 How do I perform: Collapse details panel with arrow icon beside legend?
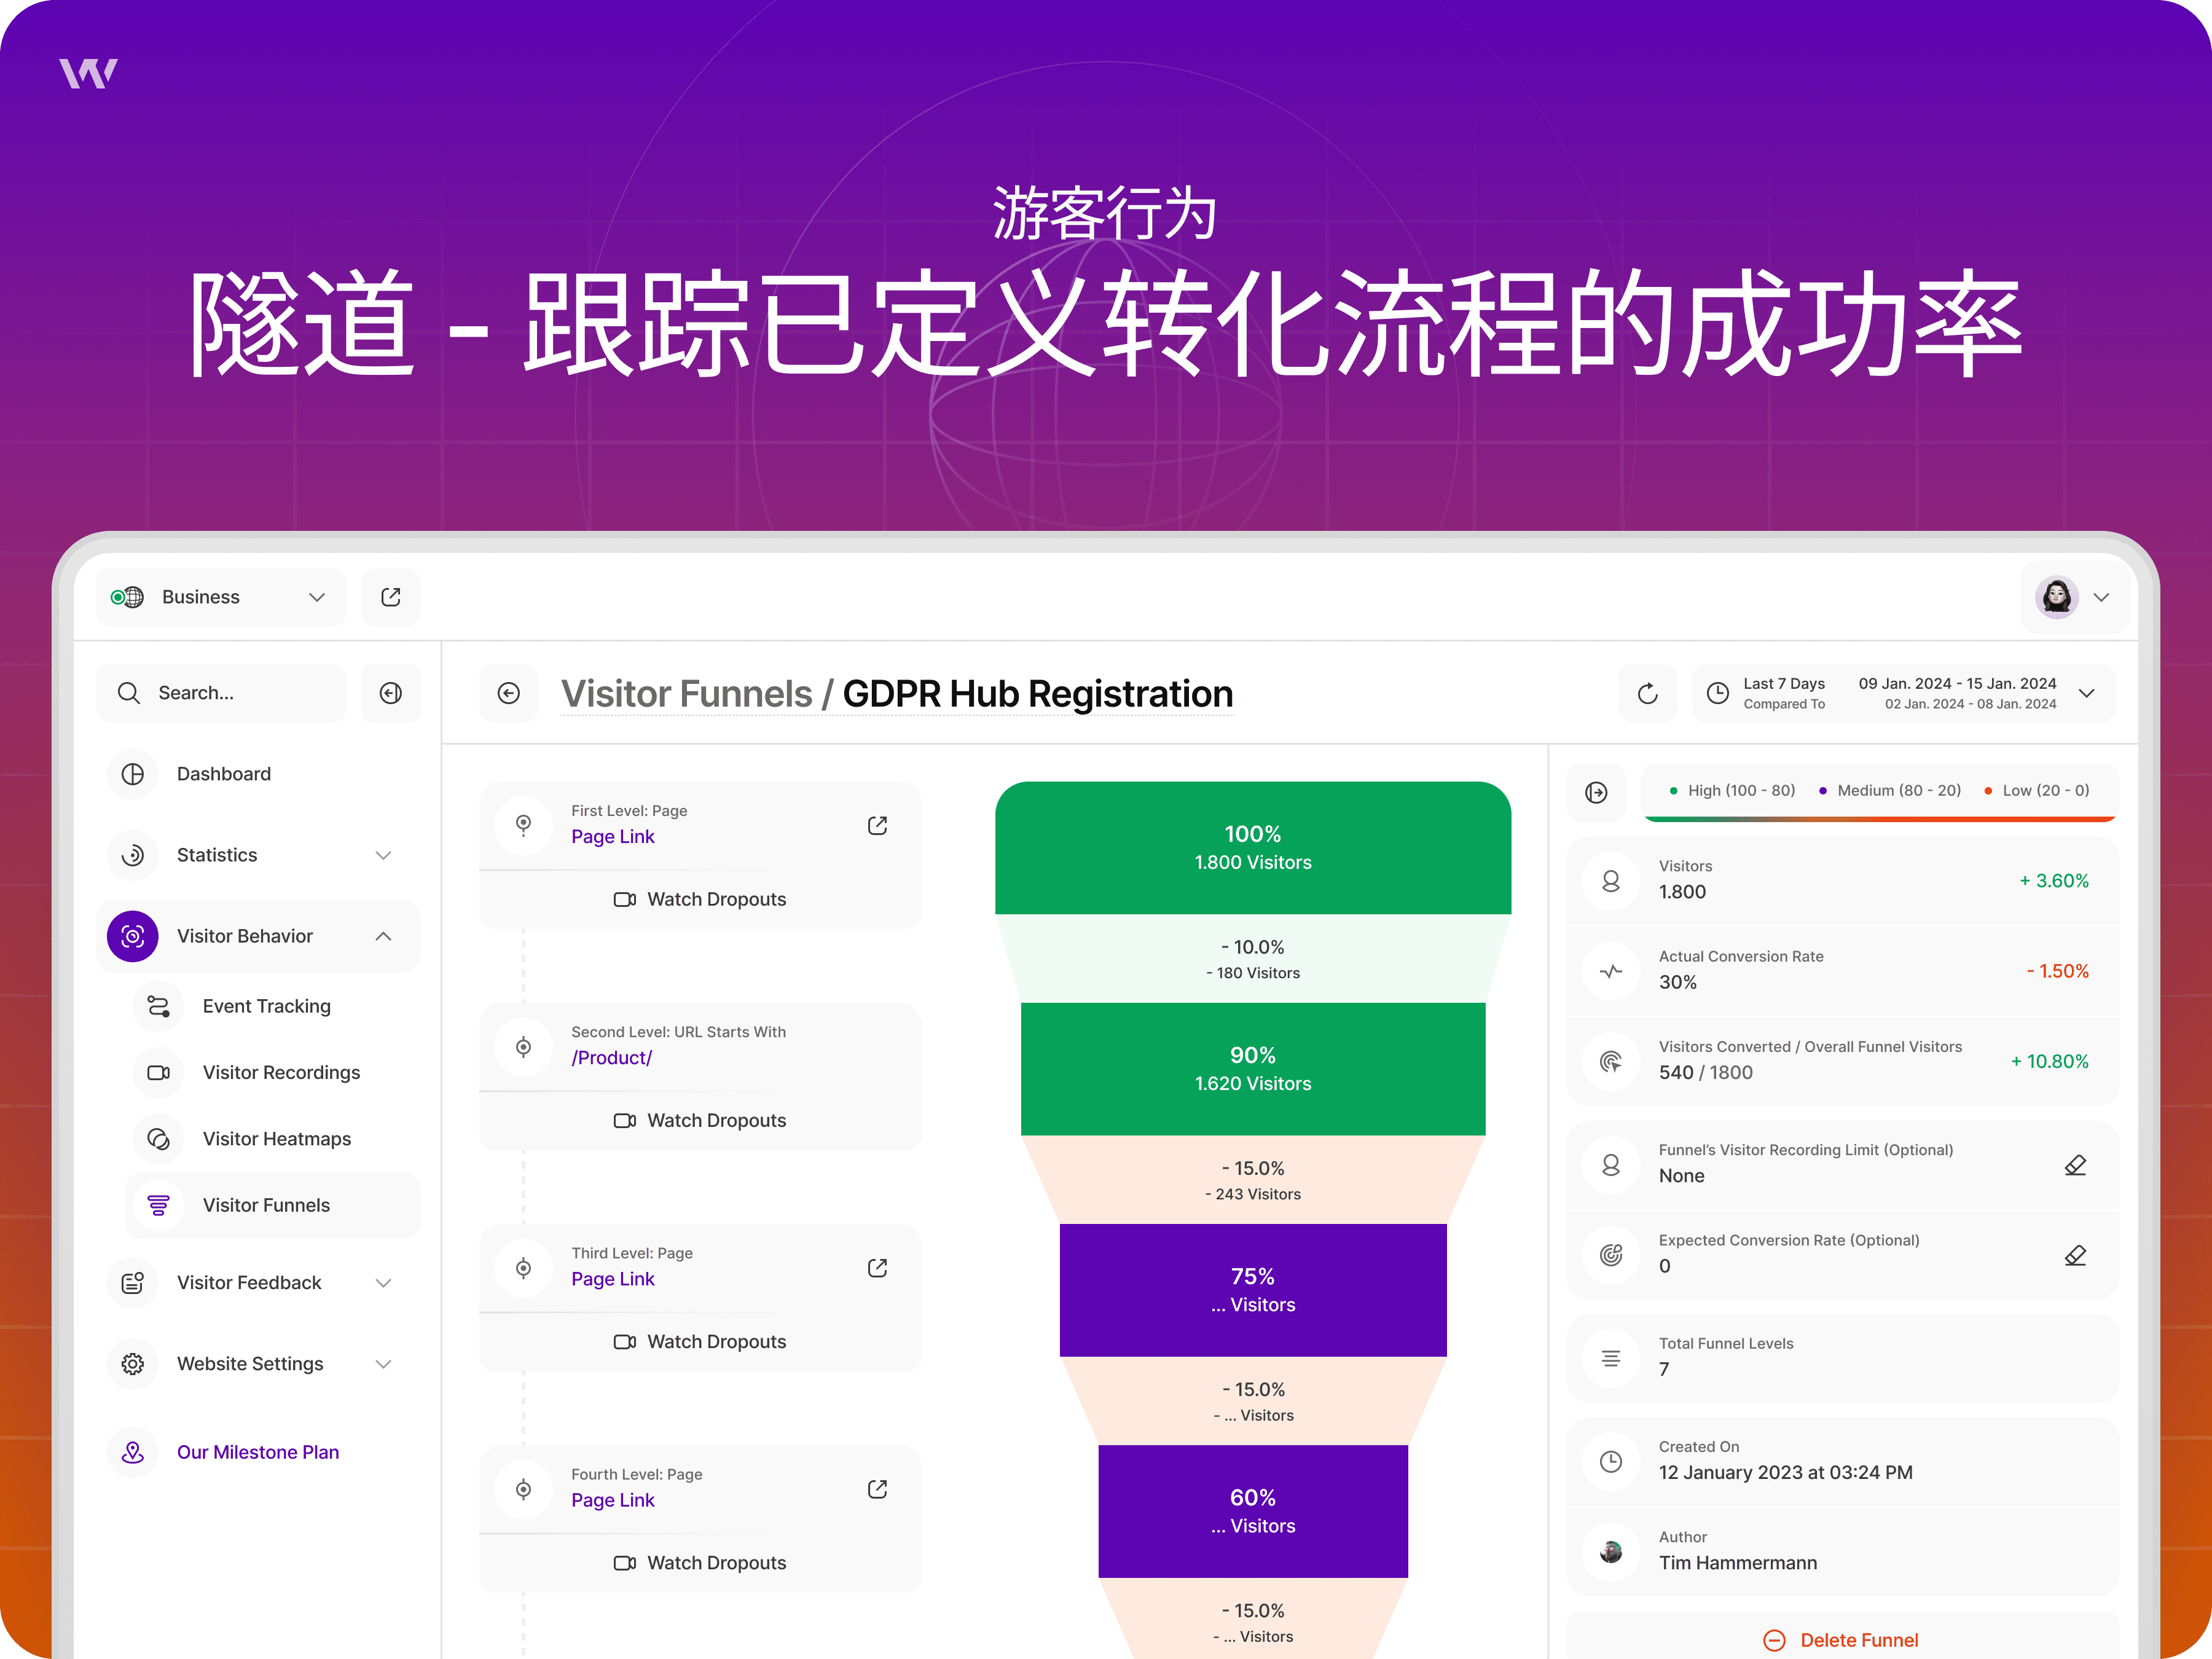(1596, 792)
